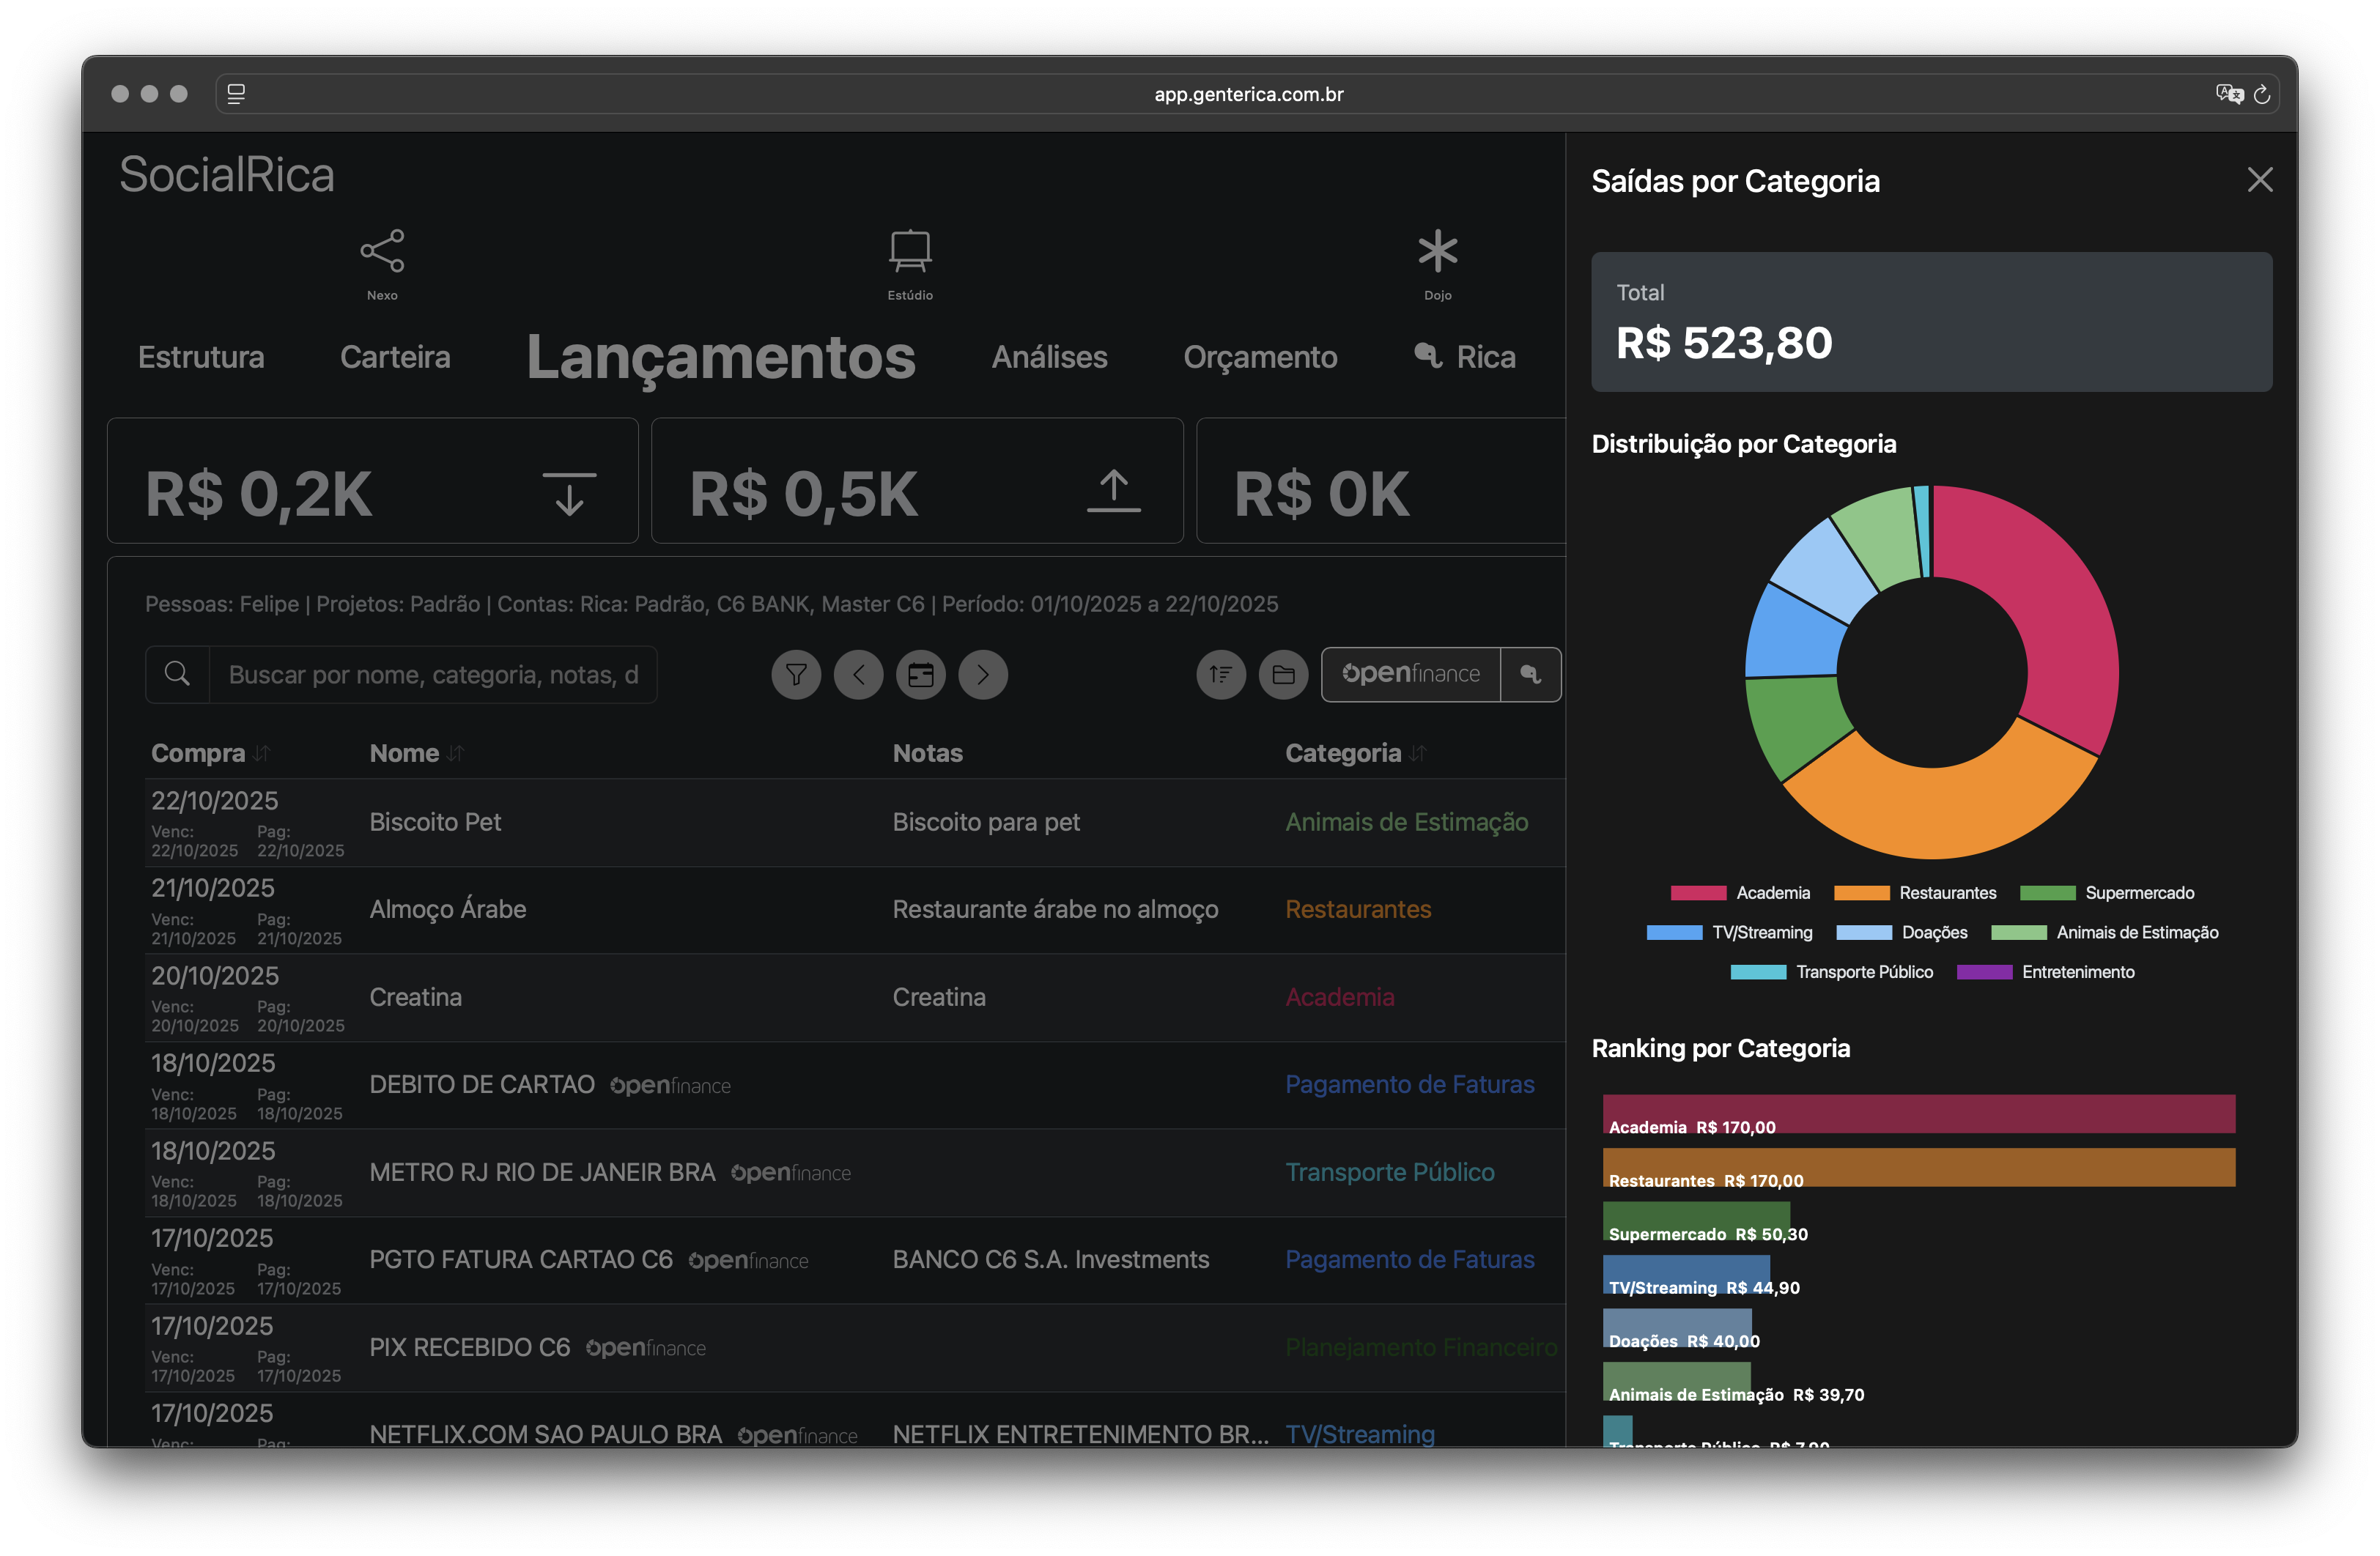Click the Dojo asterisk icon

tap(1437, 252)
